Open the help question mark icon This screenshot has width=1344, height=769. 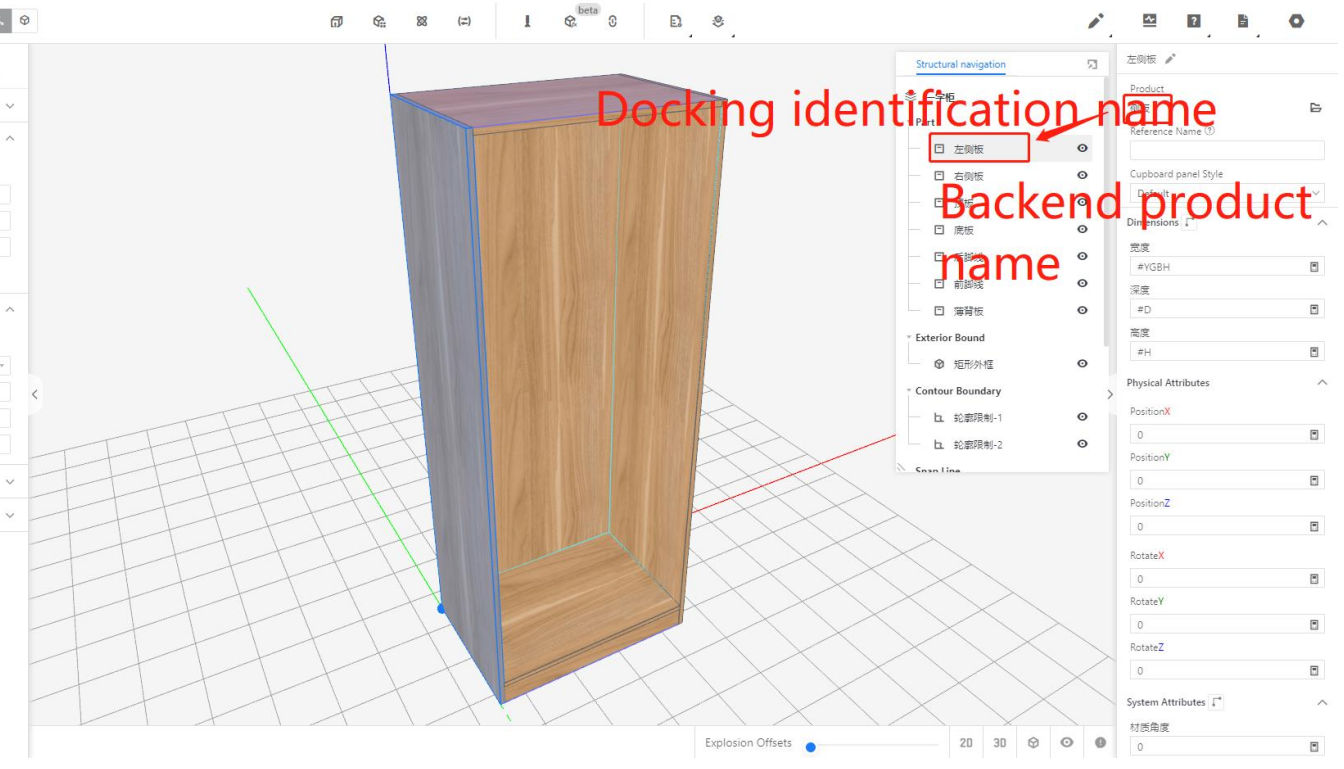1194,21
